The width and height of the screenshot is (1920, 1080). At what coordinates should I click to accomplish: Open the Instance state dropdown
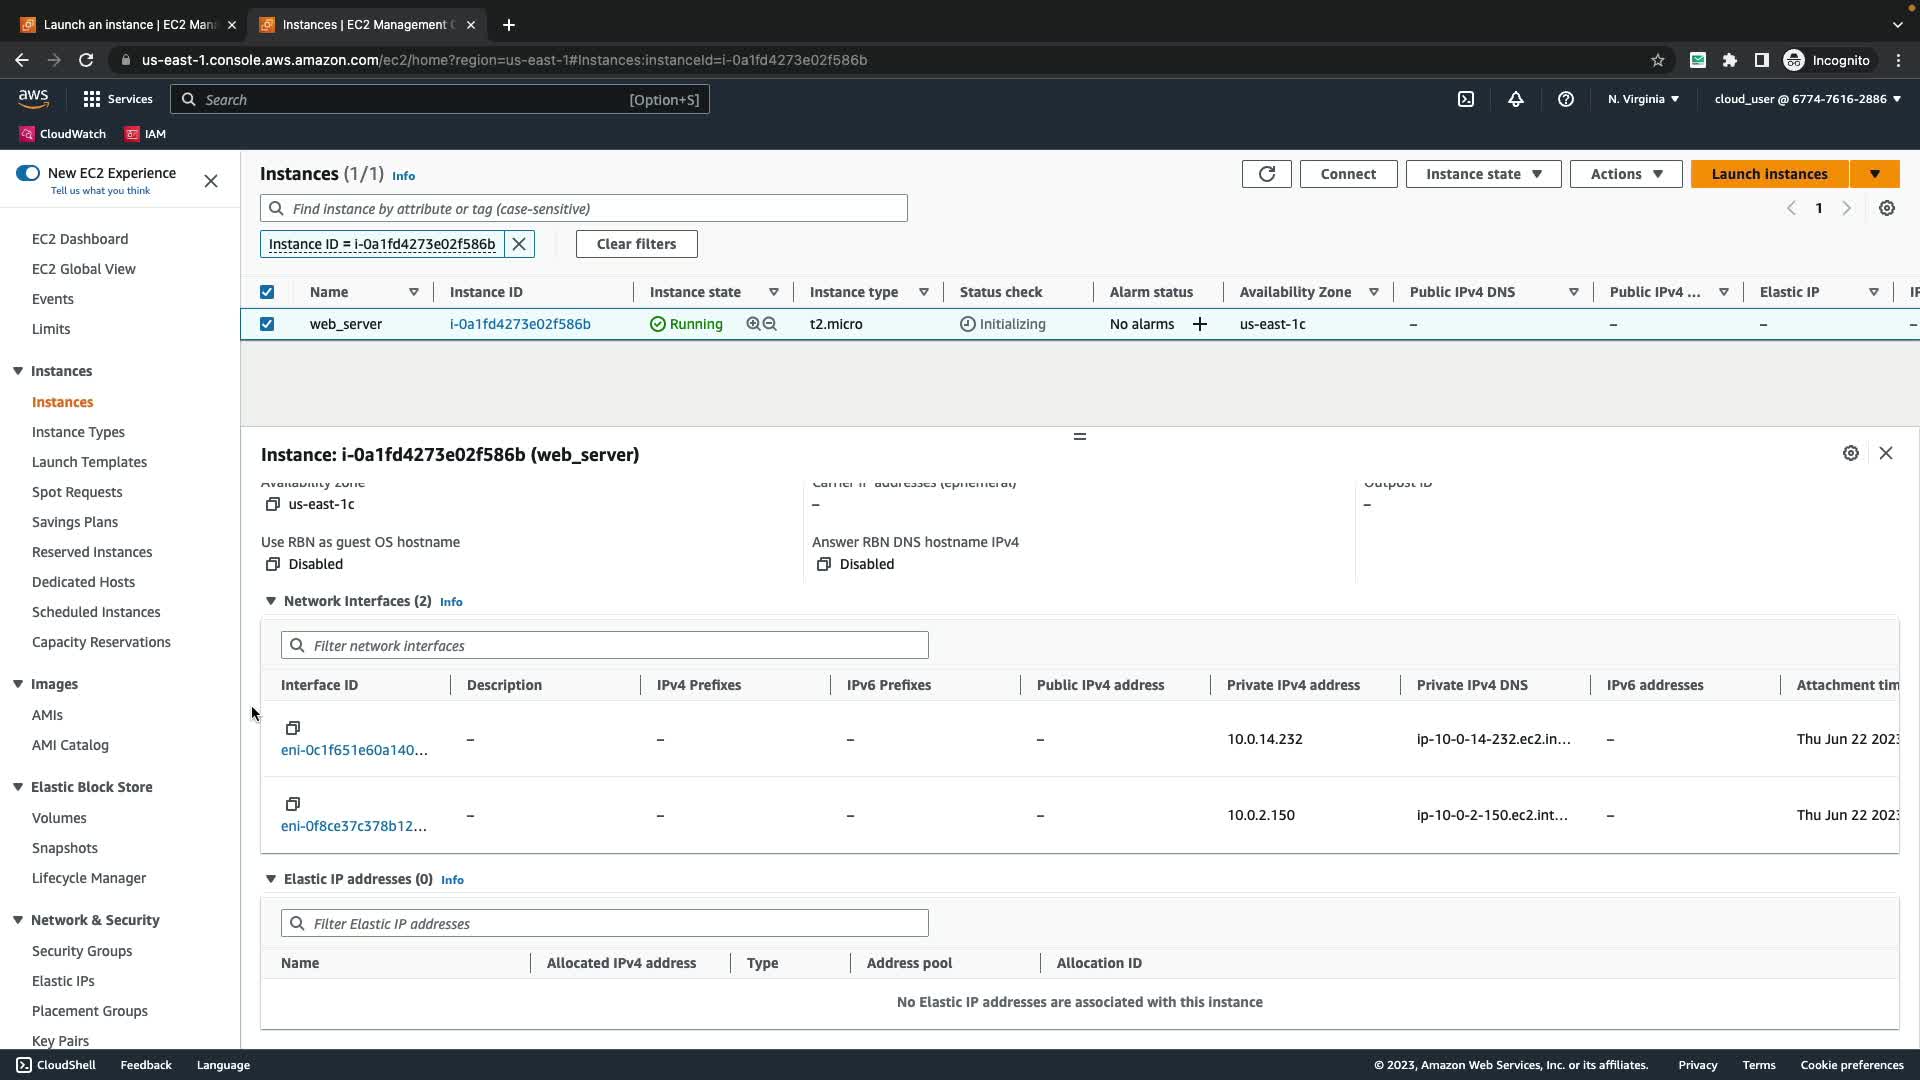tap(1483, 174)
